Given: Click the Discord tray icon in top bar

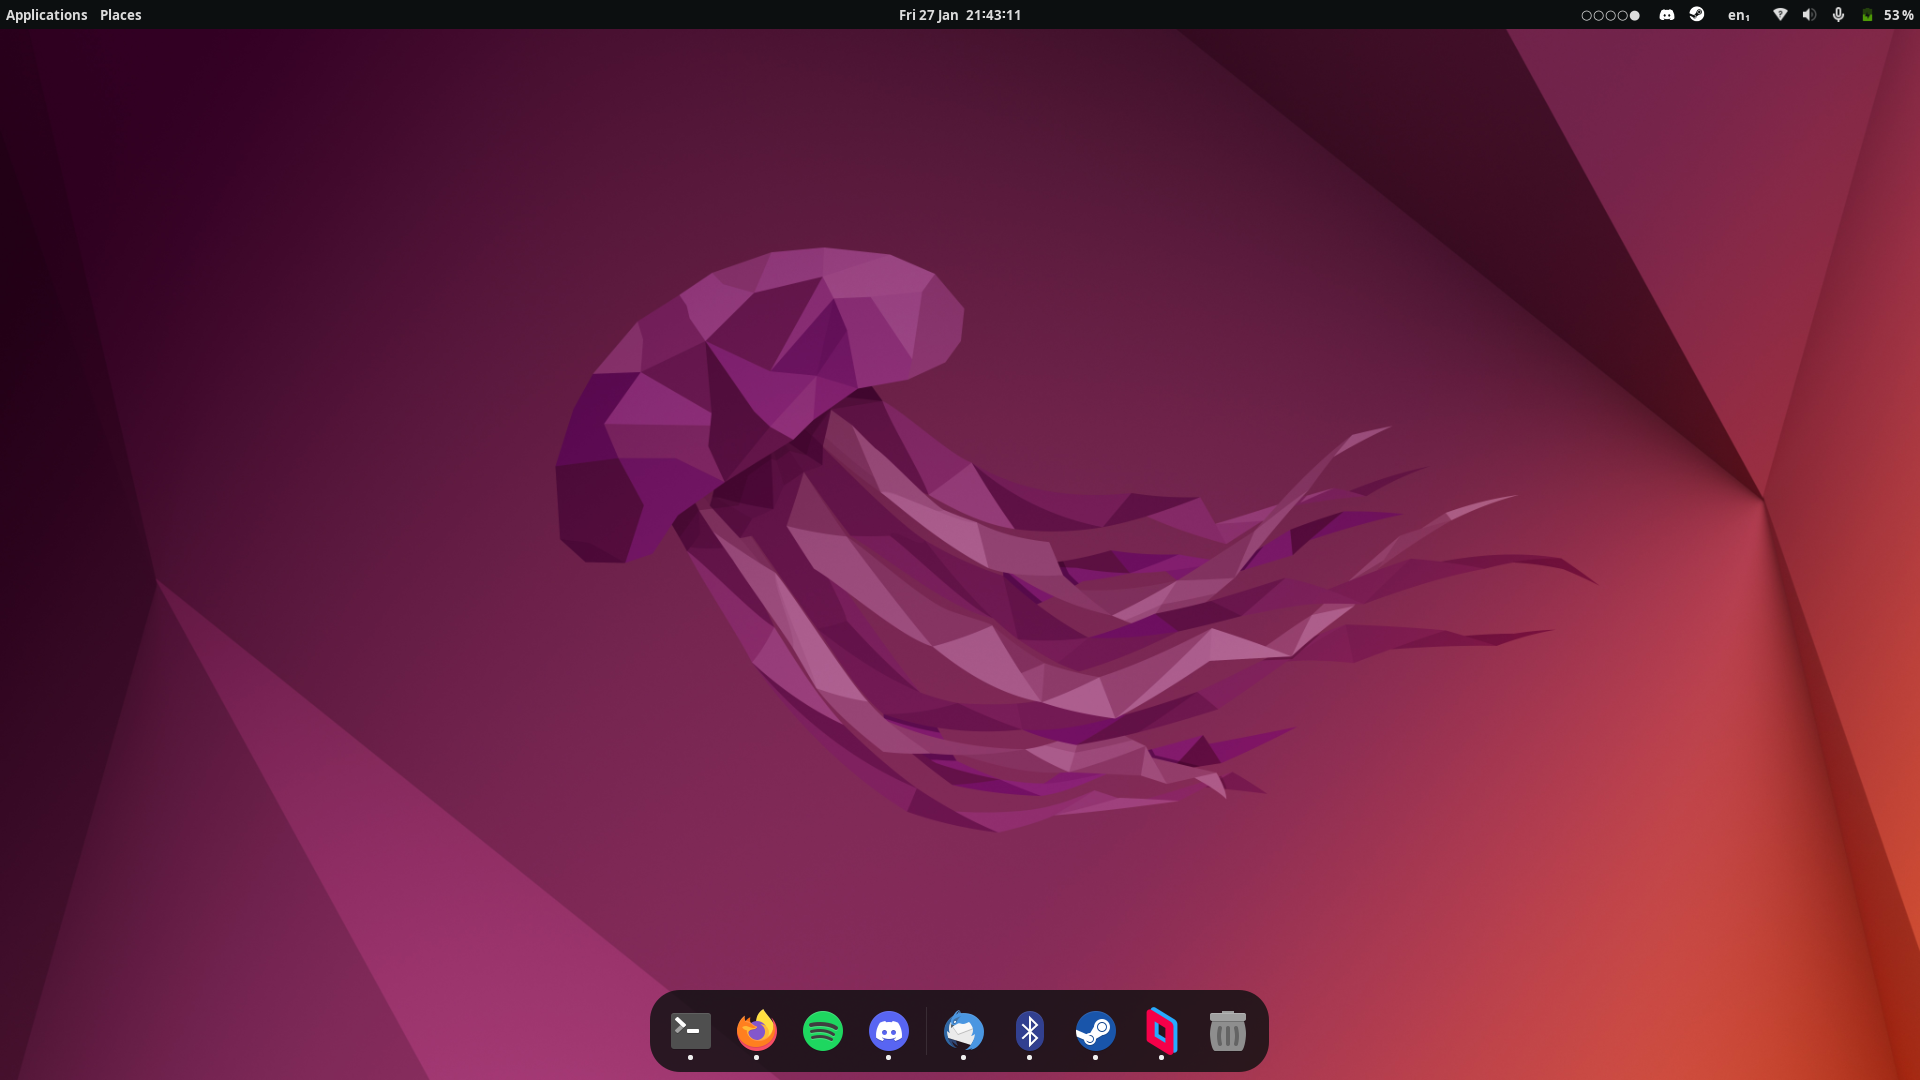Looking at the screenshot, I should 1666,15.
